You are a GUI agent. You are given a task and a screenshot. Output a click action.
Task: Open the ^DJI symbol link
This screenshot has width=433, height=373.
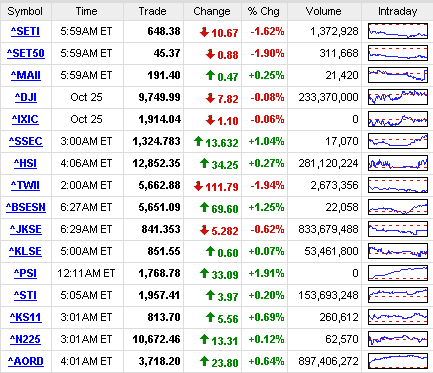point(26,97)
